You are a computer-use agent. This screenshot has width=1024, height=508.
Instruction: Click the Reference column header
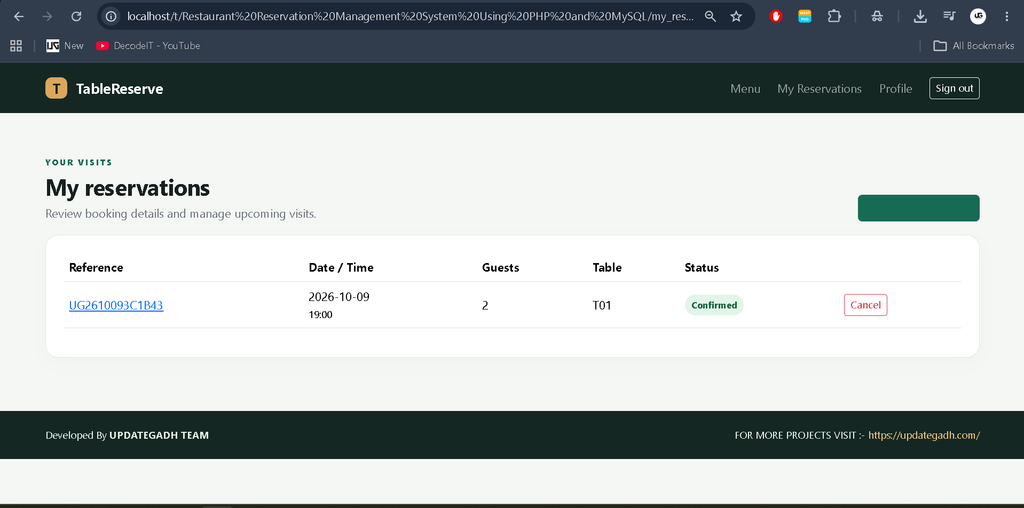(96, 267)
